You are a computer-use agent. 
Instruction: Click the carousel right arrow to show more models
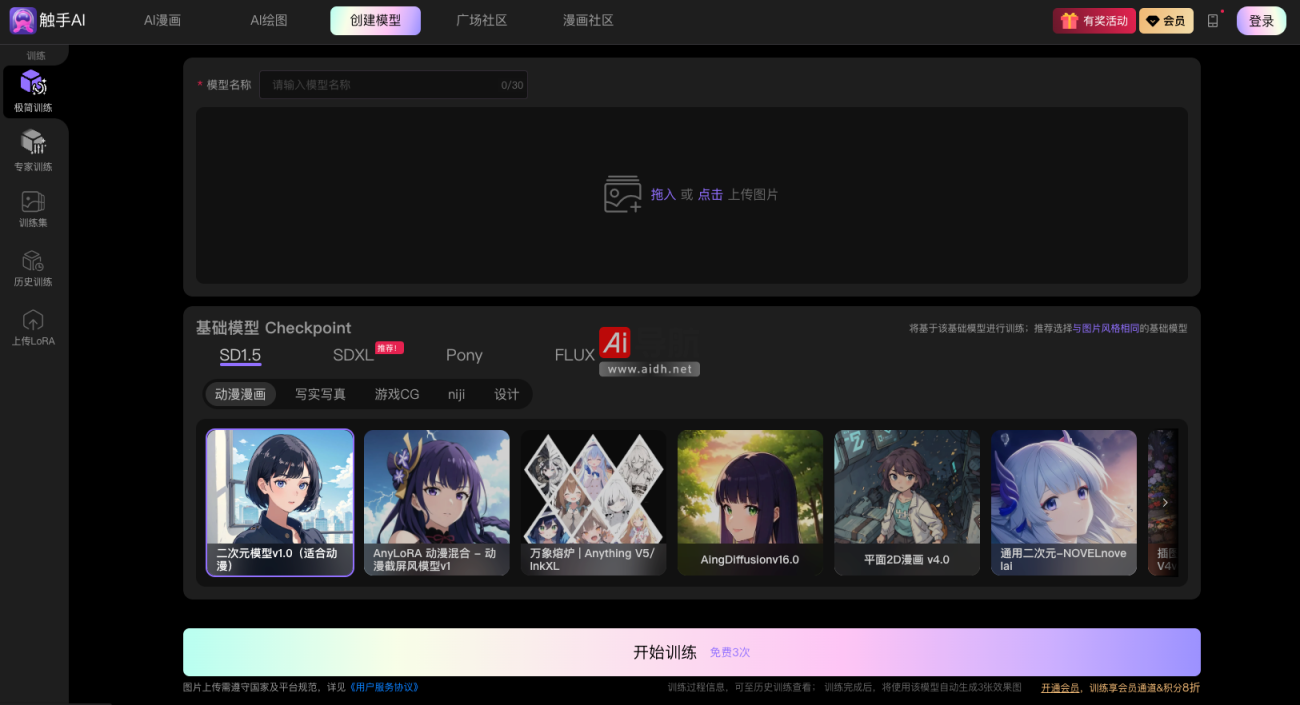click(1165, 503)
